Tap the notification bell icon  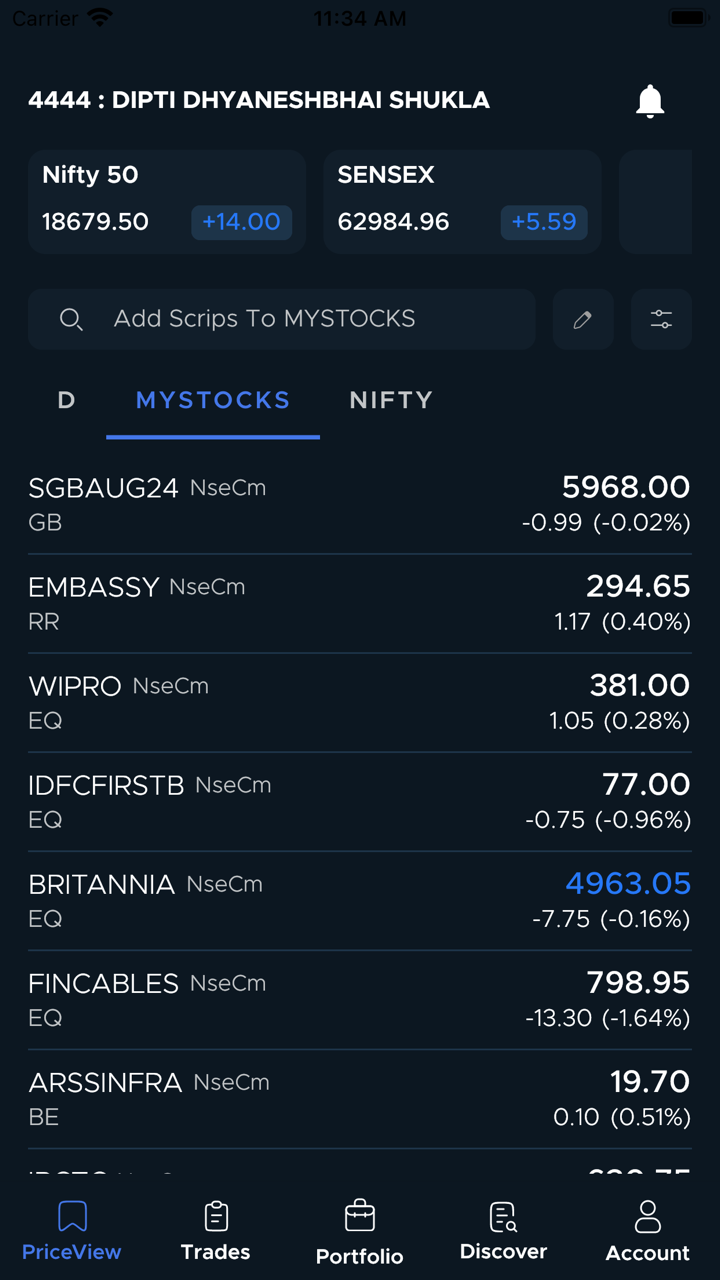650,101
